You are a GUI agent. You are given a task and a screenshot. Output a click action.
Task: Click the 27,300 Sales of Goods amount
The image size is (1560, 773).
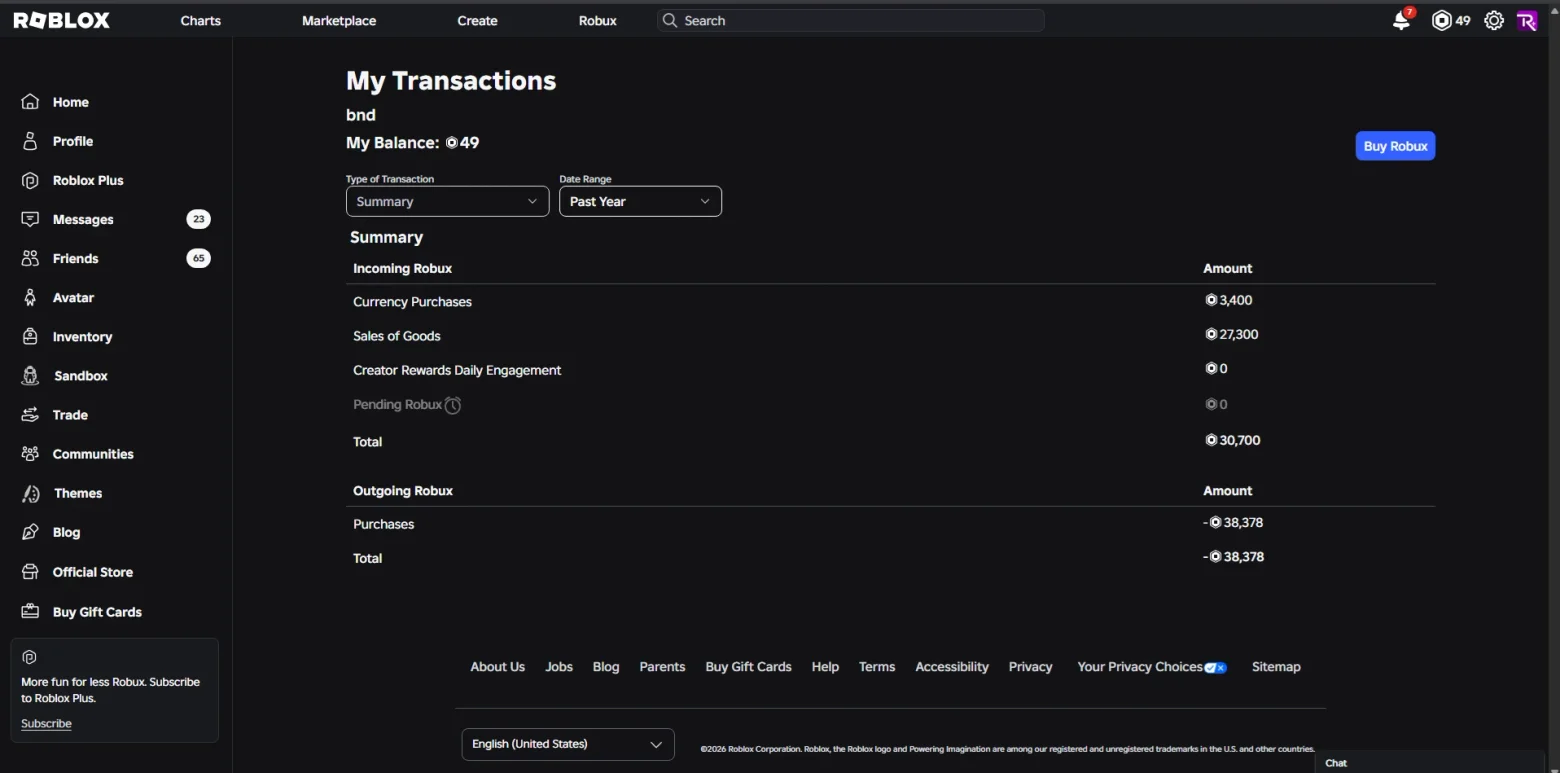click(1232, 335)
